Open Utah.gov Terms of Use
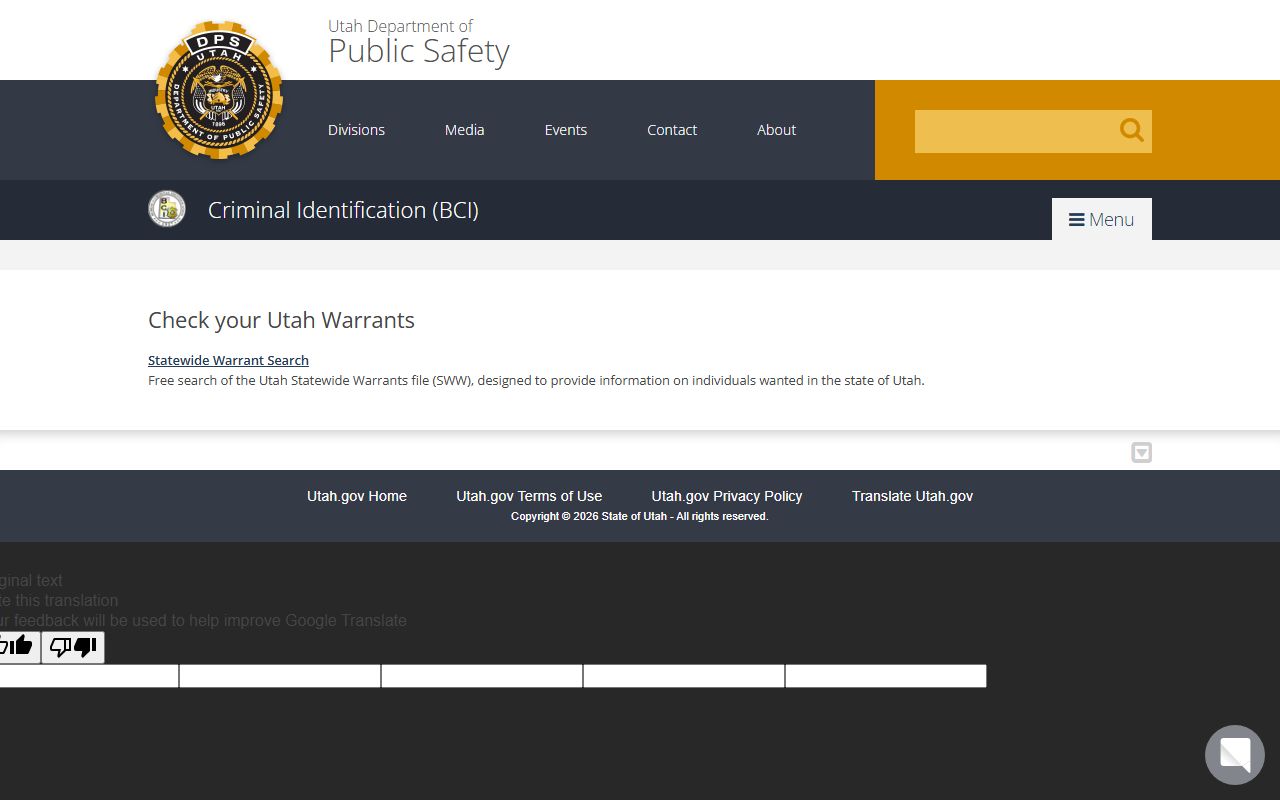Image resolution: width=1280 pixels, height=800 pixels. tap(529, 496)
